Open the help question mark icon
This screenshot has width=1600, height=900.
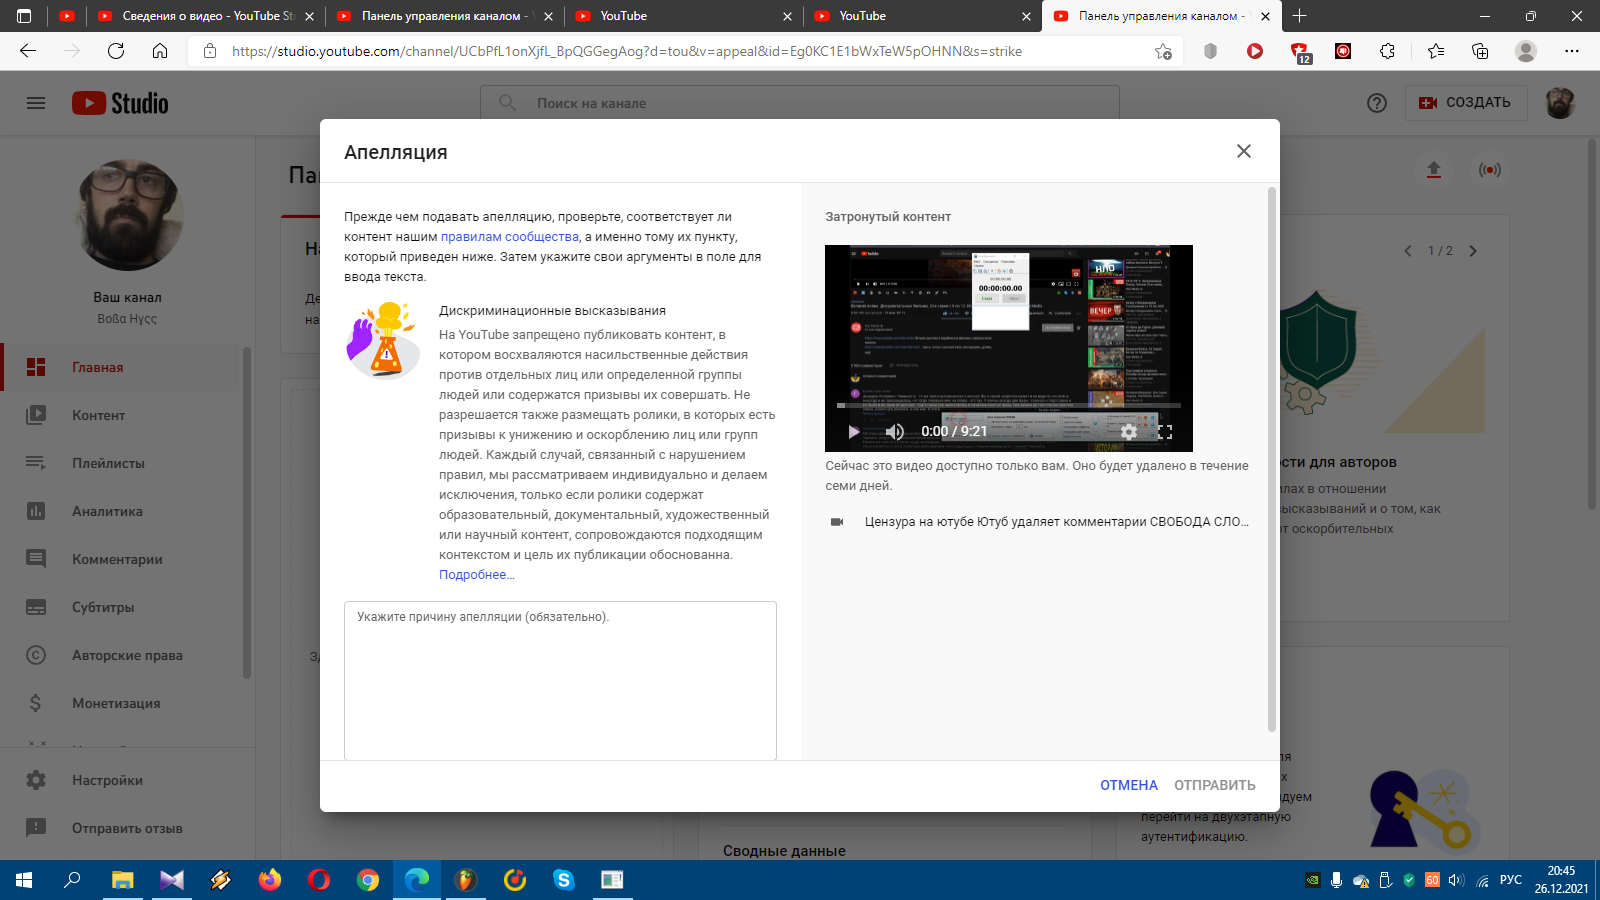pyautogui.click(x=1377, y=103)
